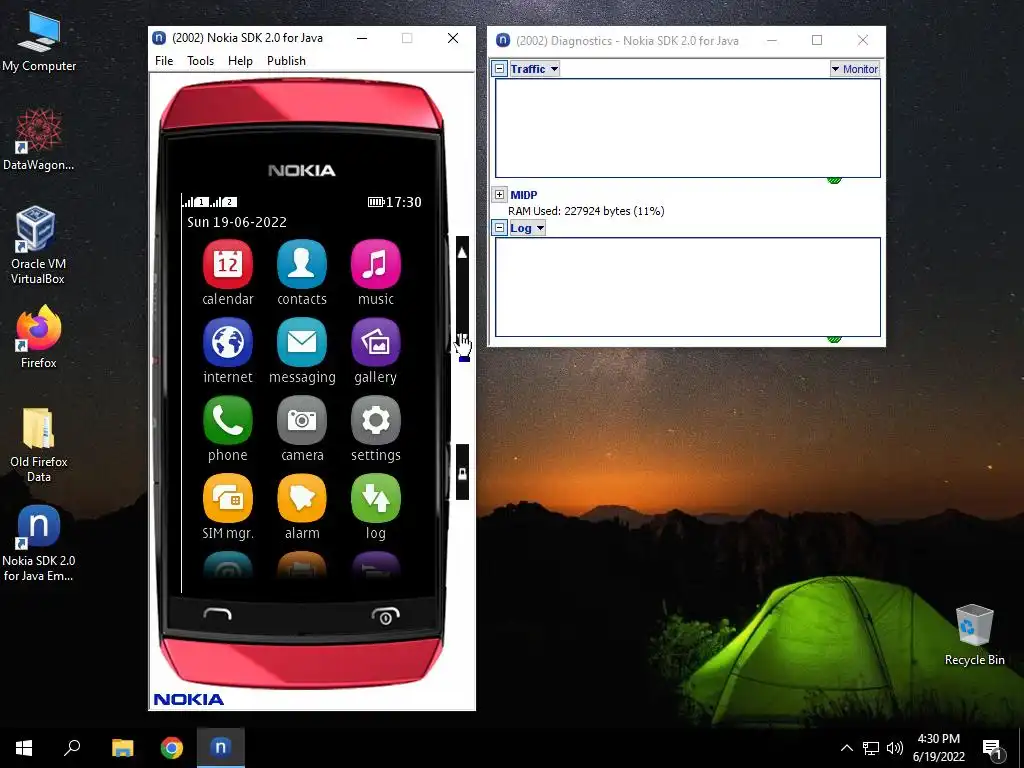Click the emulator volume up arrow
Viewport: 1024px width, 768px height.
click(462, 253)
